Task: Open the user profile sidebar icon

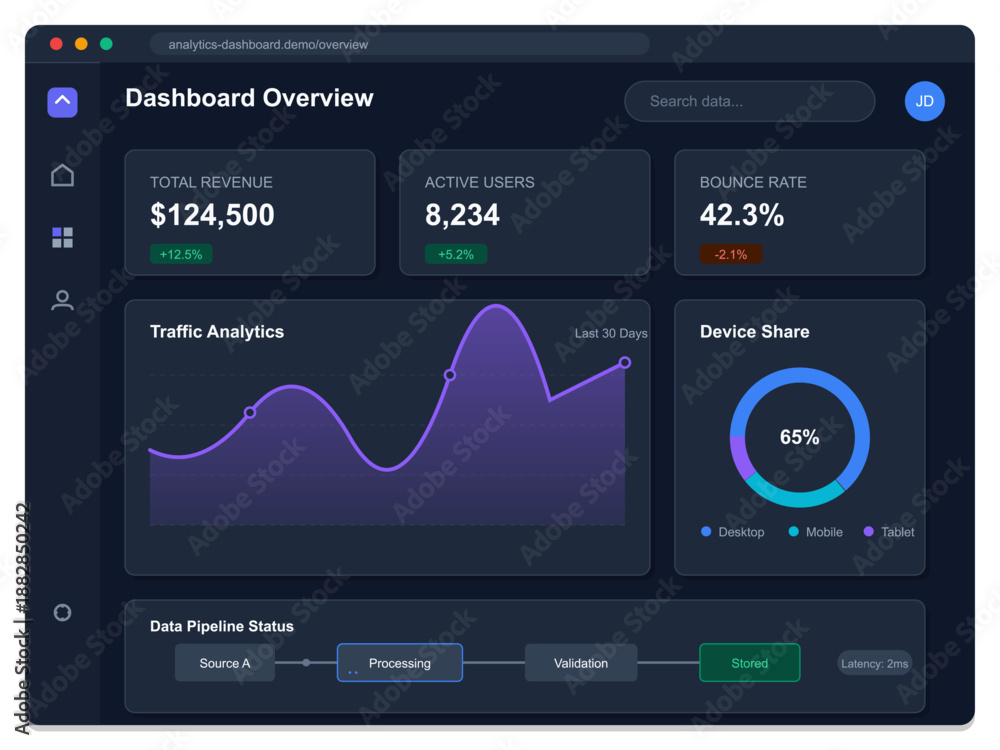Action: coord(62,300)
